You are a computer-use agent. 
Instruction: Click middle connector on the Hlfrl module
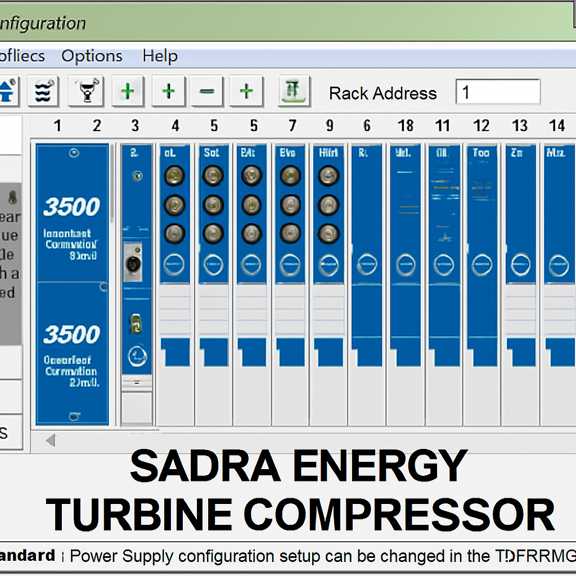coord(328,205)
